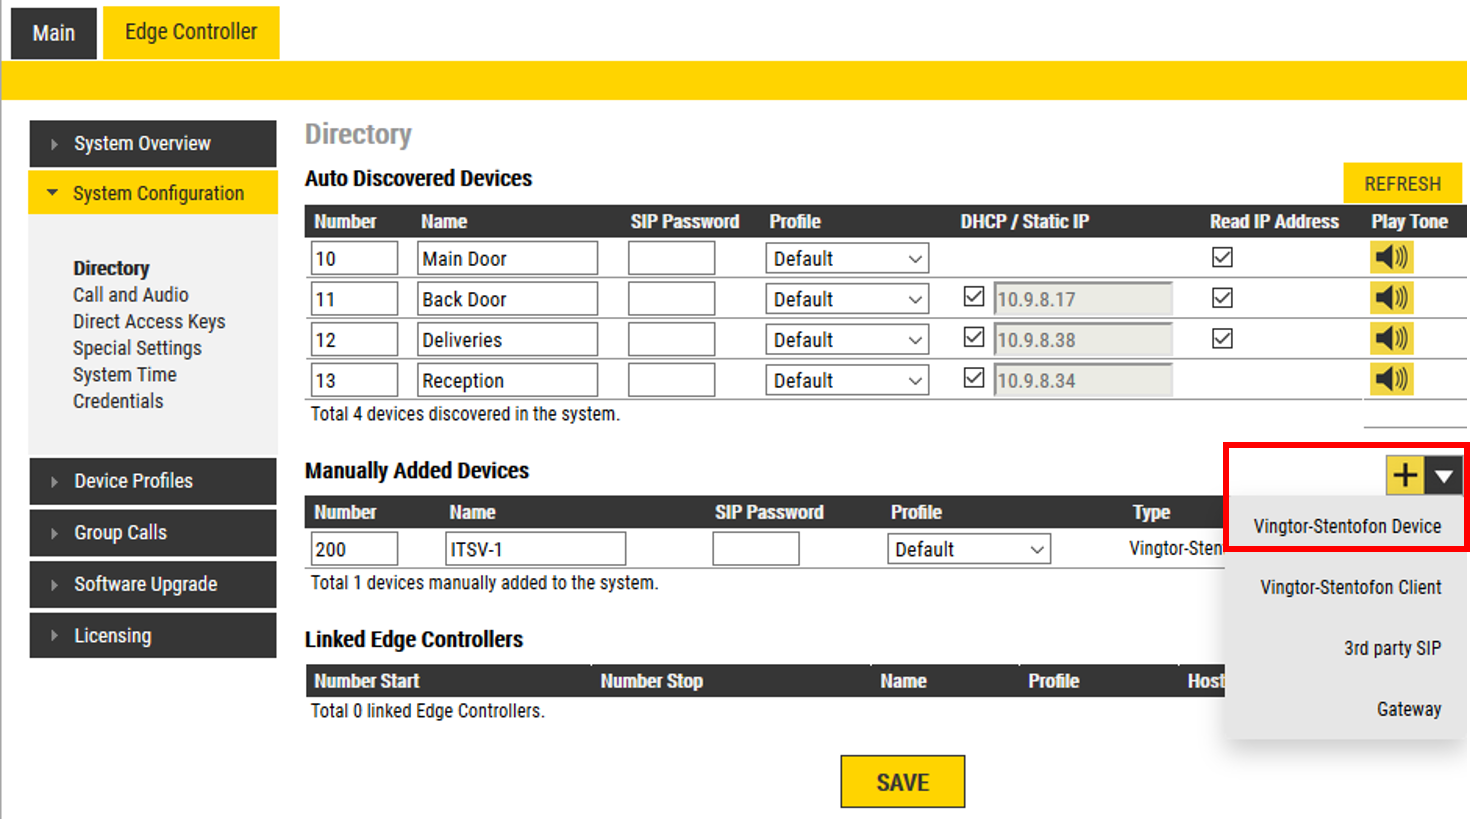Open Profile dropdown for ITSV-1 device

(968, 549)
